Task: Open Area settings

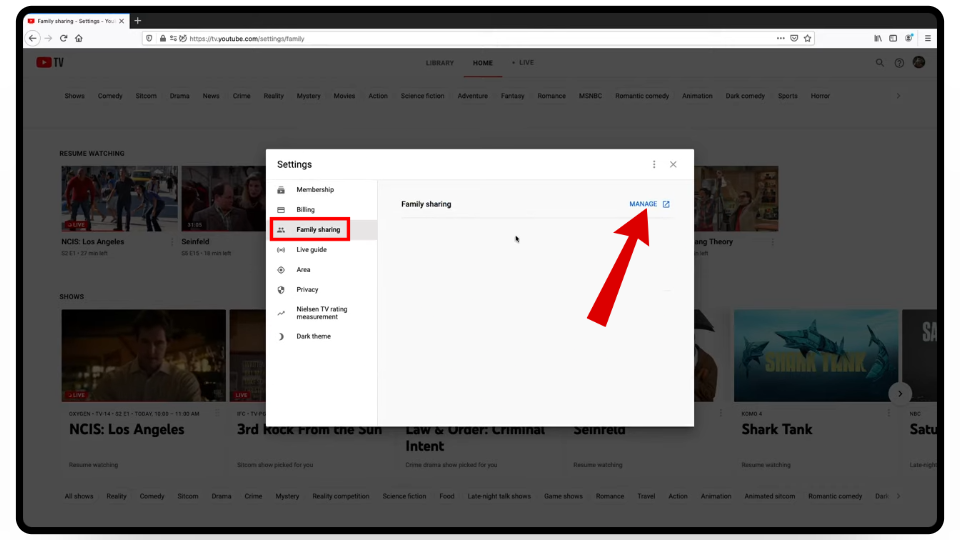Action: [321, 269]
